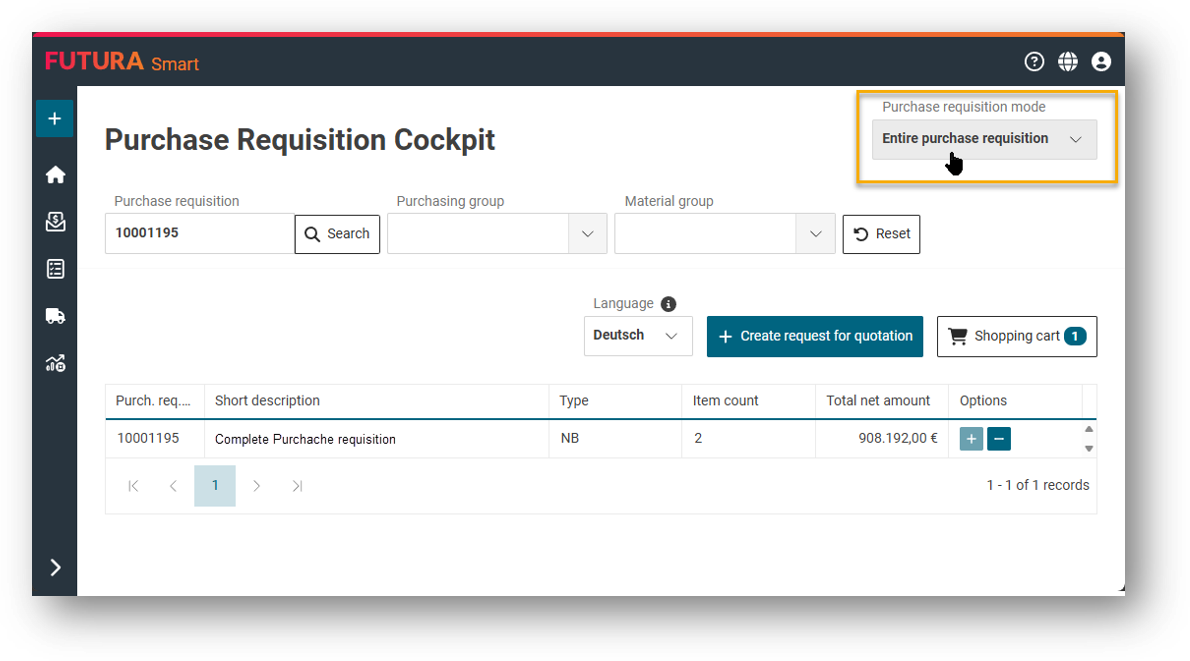Open the Shopping cart
Viewport: 1190px width, 661px height.
(x=1017, y=336)
